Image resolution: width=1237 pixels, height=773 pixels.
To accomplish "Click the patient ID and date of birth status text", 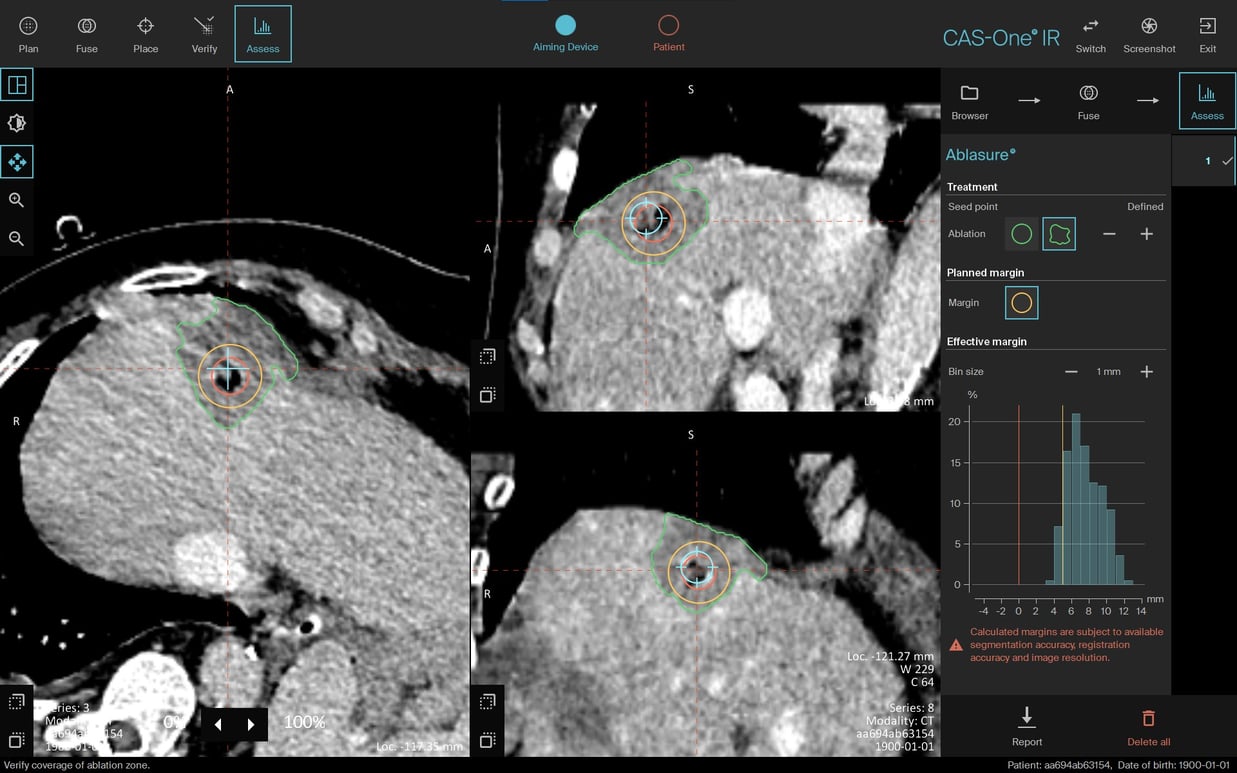I will (x=1120, y=765).
